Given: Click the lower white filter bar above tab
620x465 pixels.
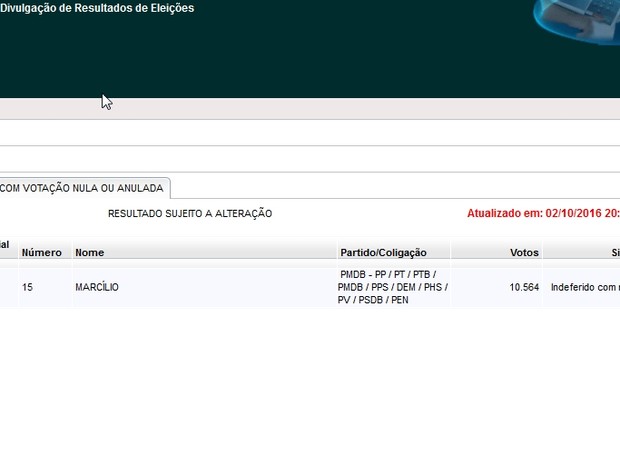Looking at the screenshot, I should click(x=310, y=159).
